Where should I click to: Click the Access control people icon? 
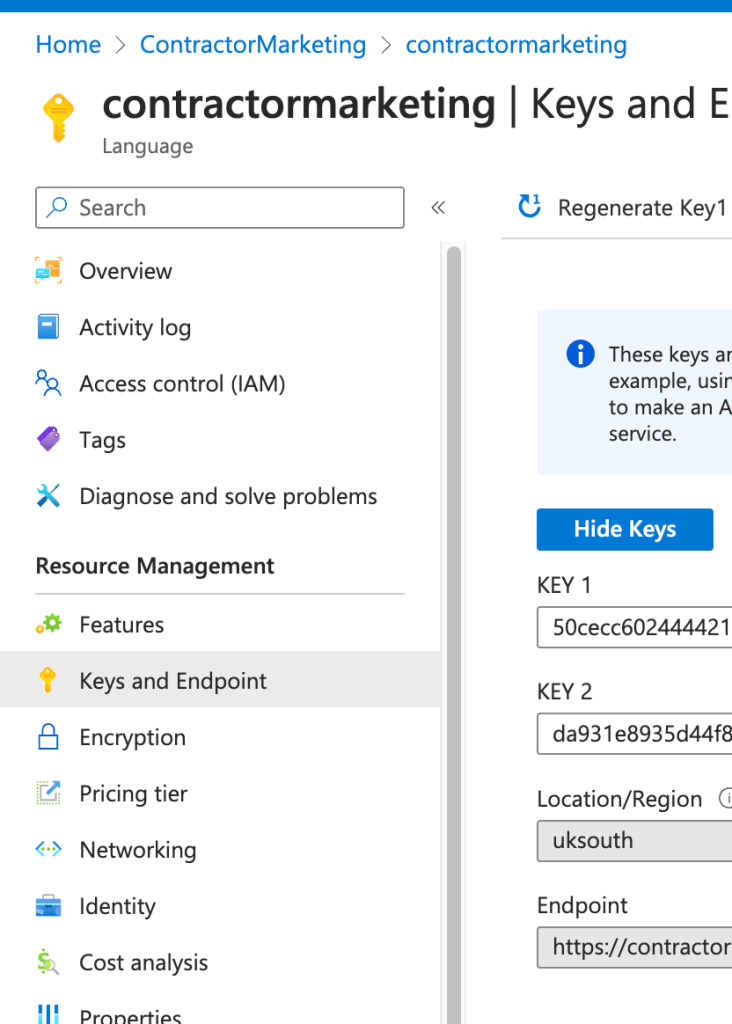tap(48, 383)
